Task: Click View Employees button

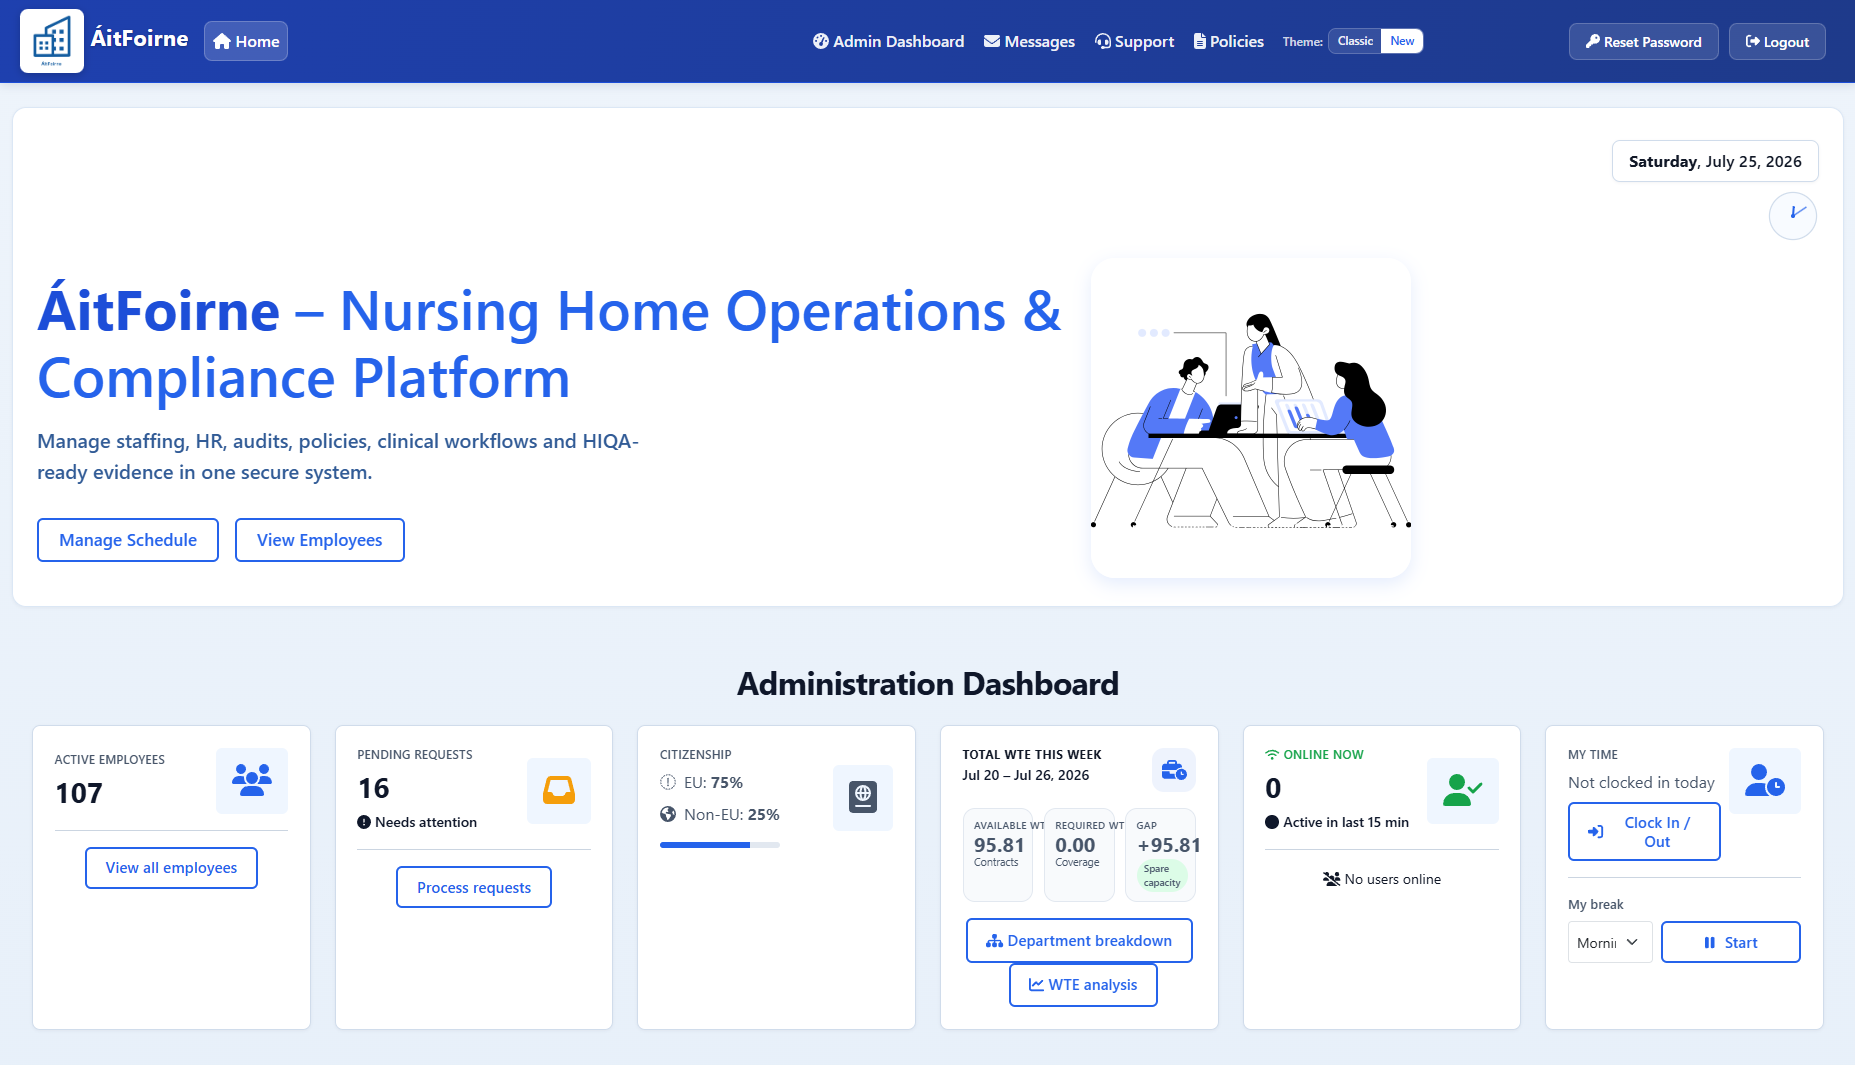Action: click(x=320, y=540)
